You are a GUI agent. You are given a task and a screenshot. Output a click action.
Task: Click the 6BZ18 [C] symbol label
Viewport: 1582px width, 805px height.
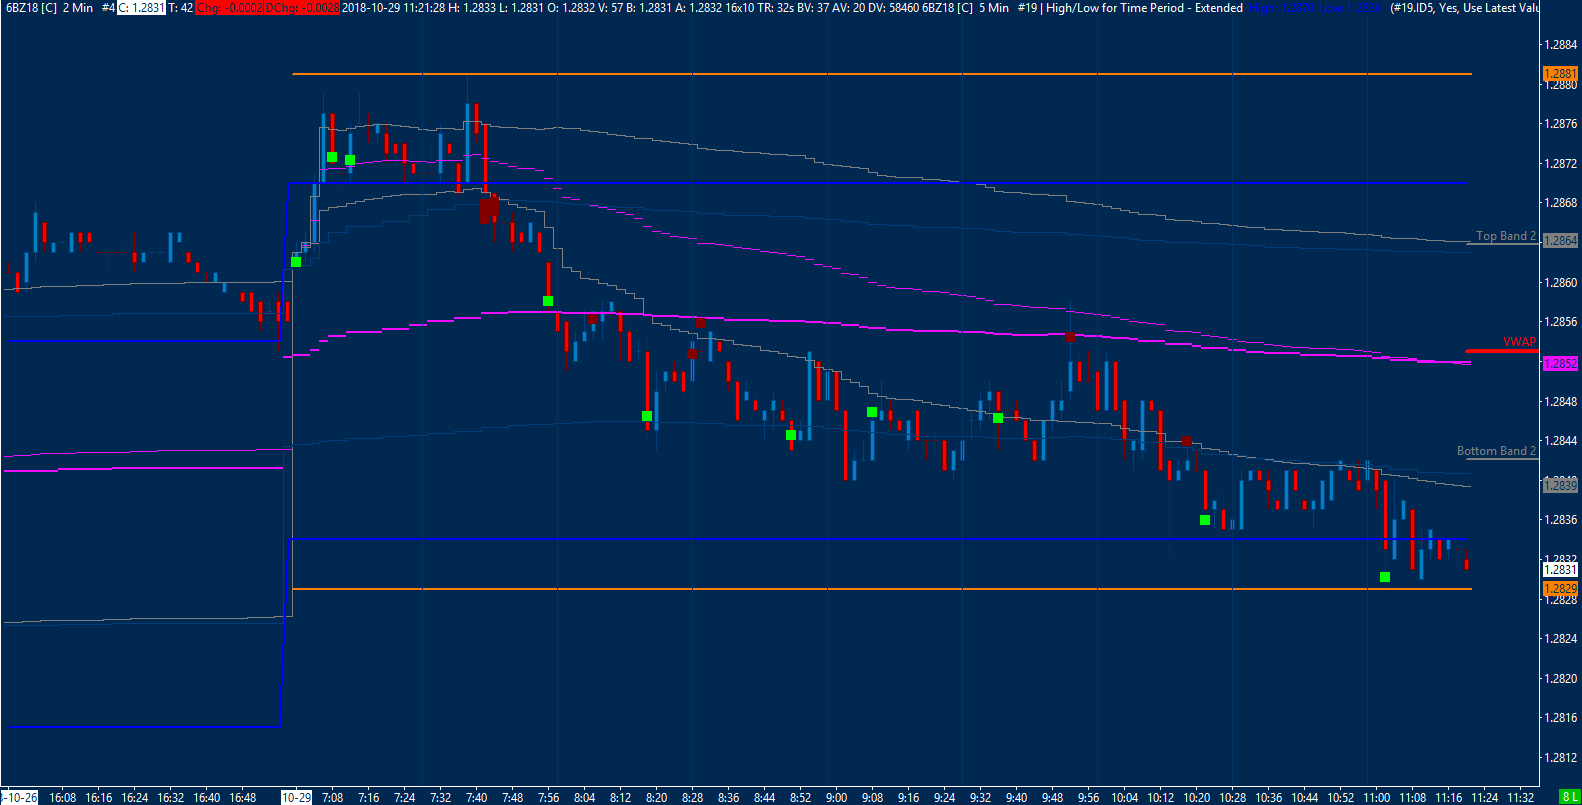click(30, 7)
